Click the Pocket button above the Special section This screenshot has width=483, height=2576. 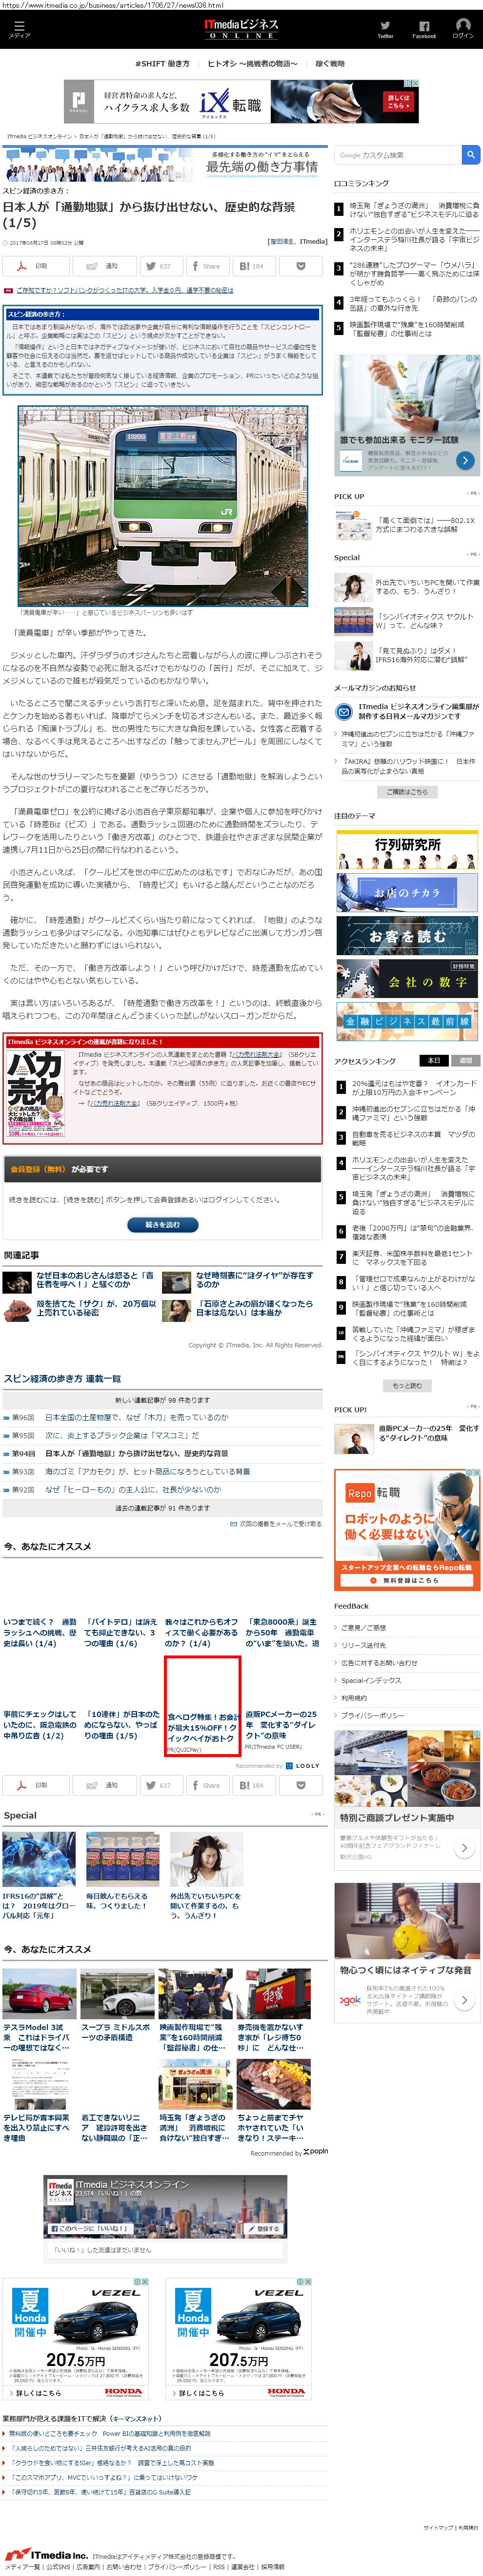click(x=301, y=1785)
